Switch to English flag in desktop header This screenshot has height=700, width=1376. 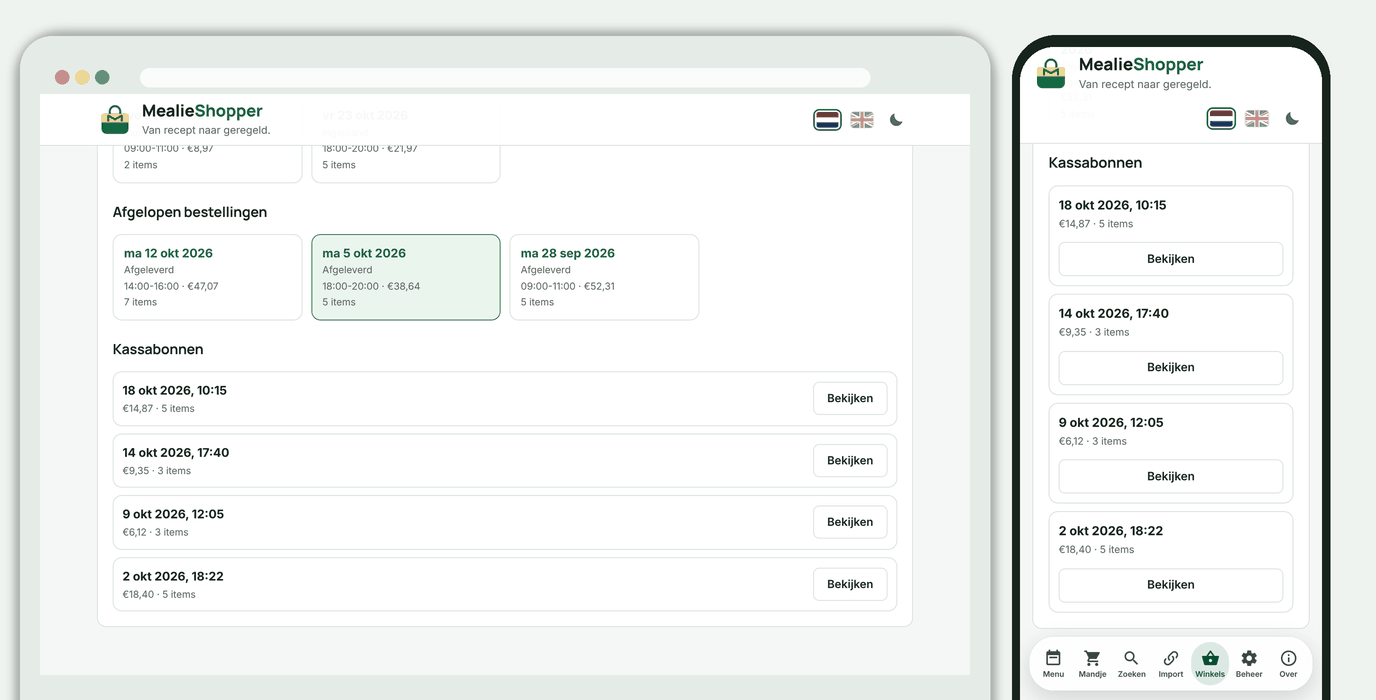[862, 120]
